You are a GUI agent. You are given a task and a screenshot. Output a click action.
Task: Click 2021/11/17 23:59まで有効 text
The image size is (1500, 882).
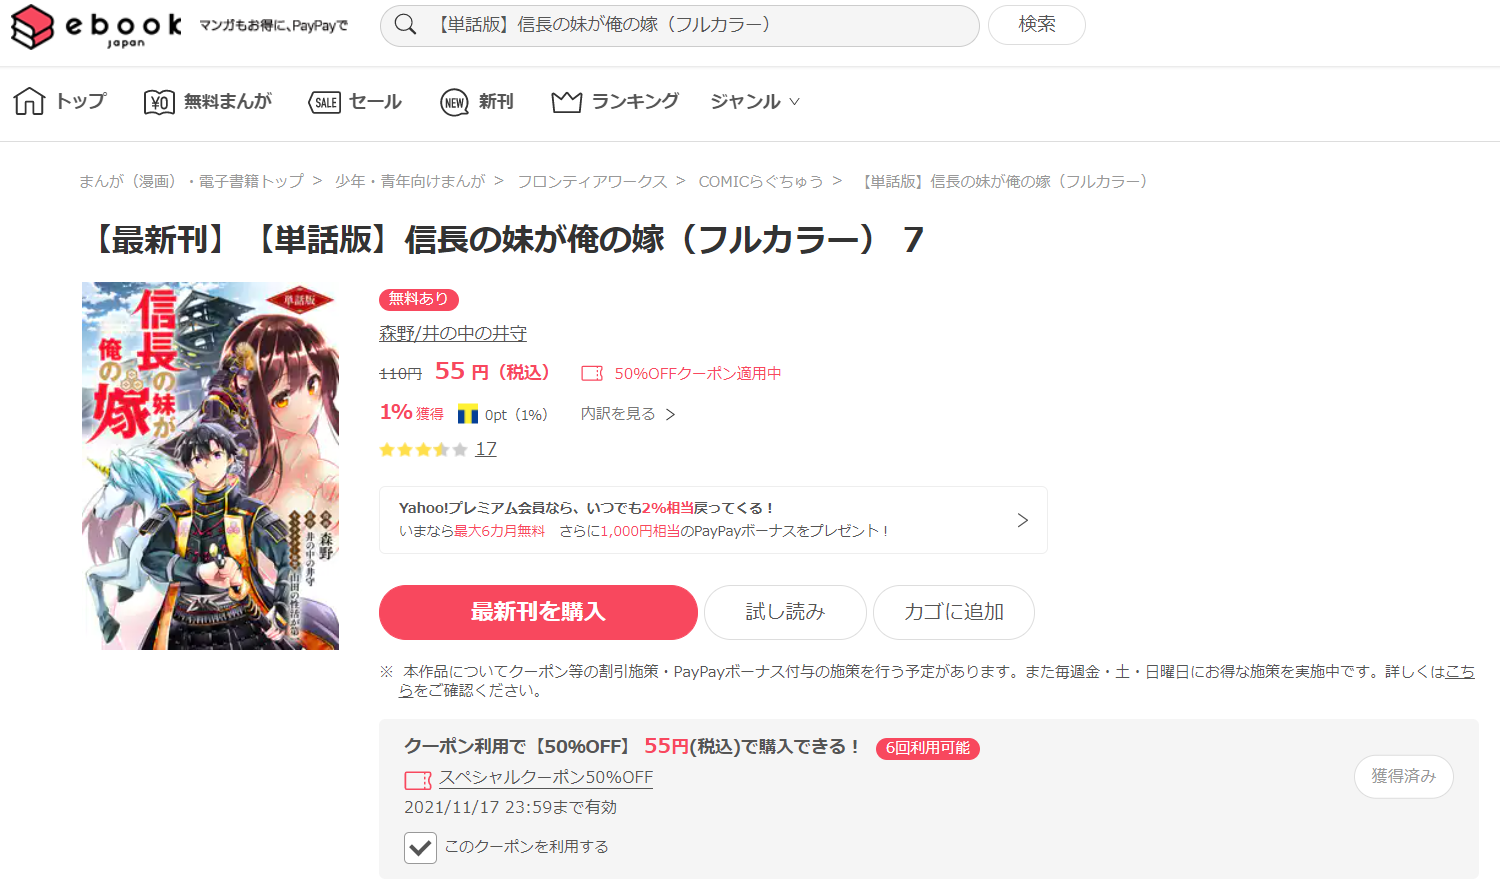(x=510, y=807)
